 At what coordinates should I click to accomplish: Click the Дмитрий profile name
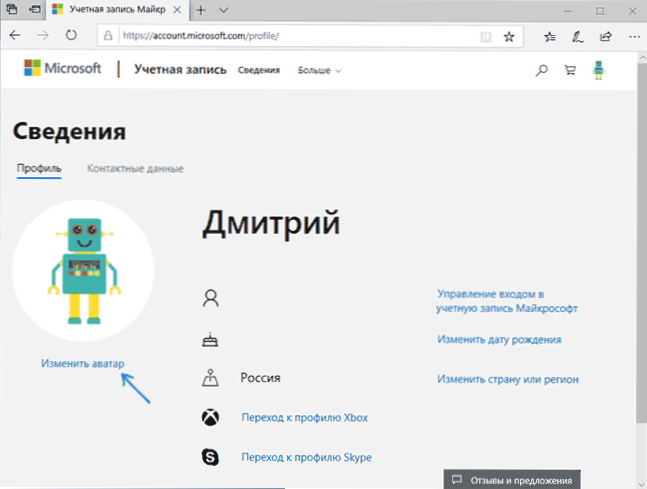point(271,223)
